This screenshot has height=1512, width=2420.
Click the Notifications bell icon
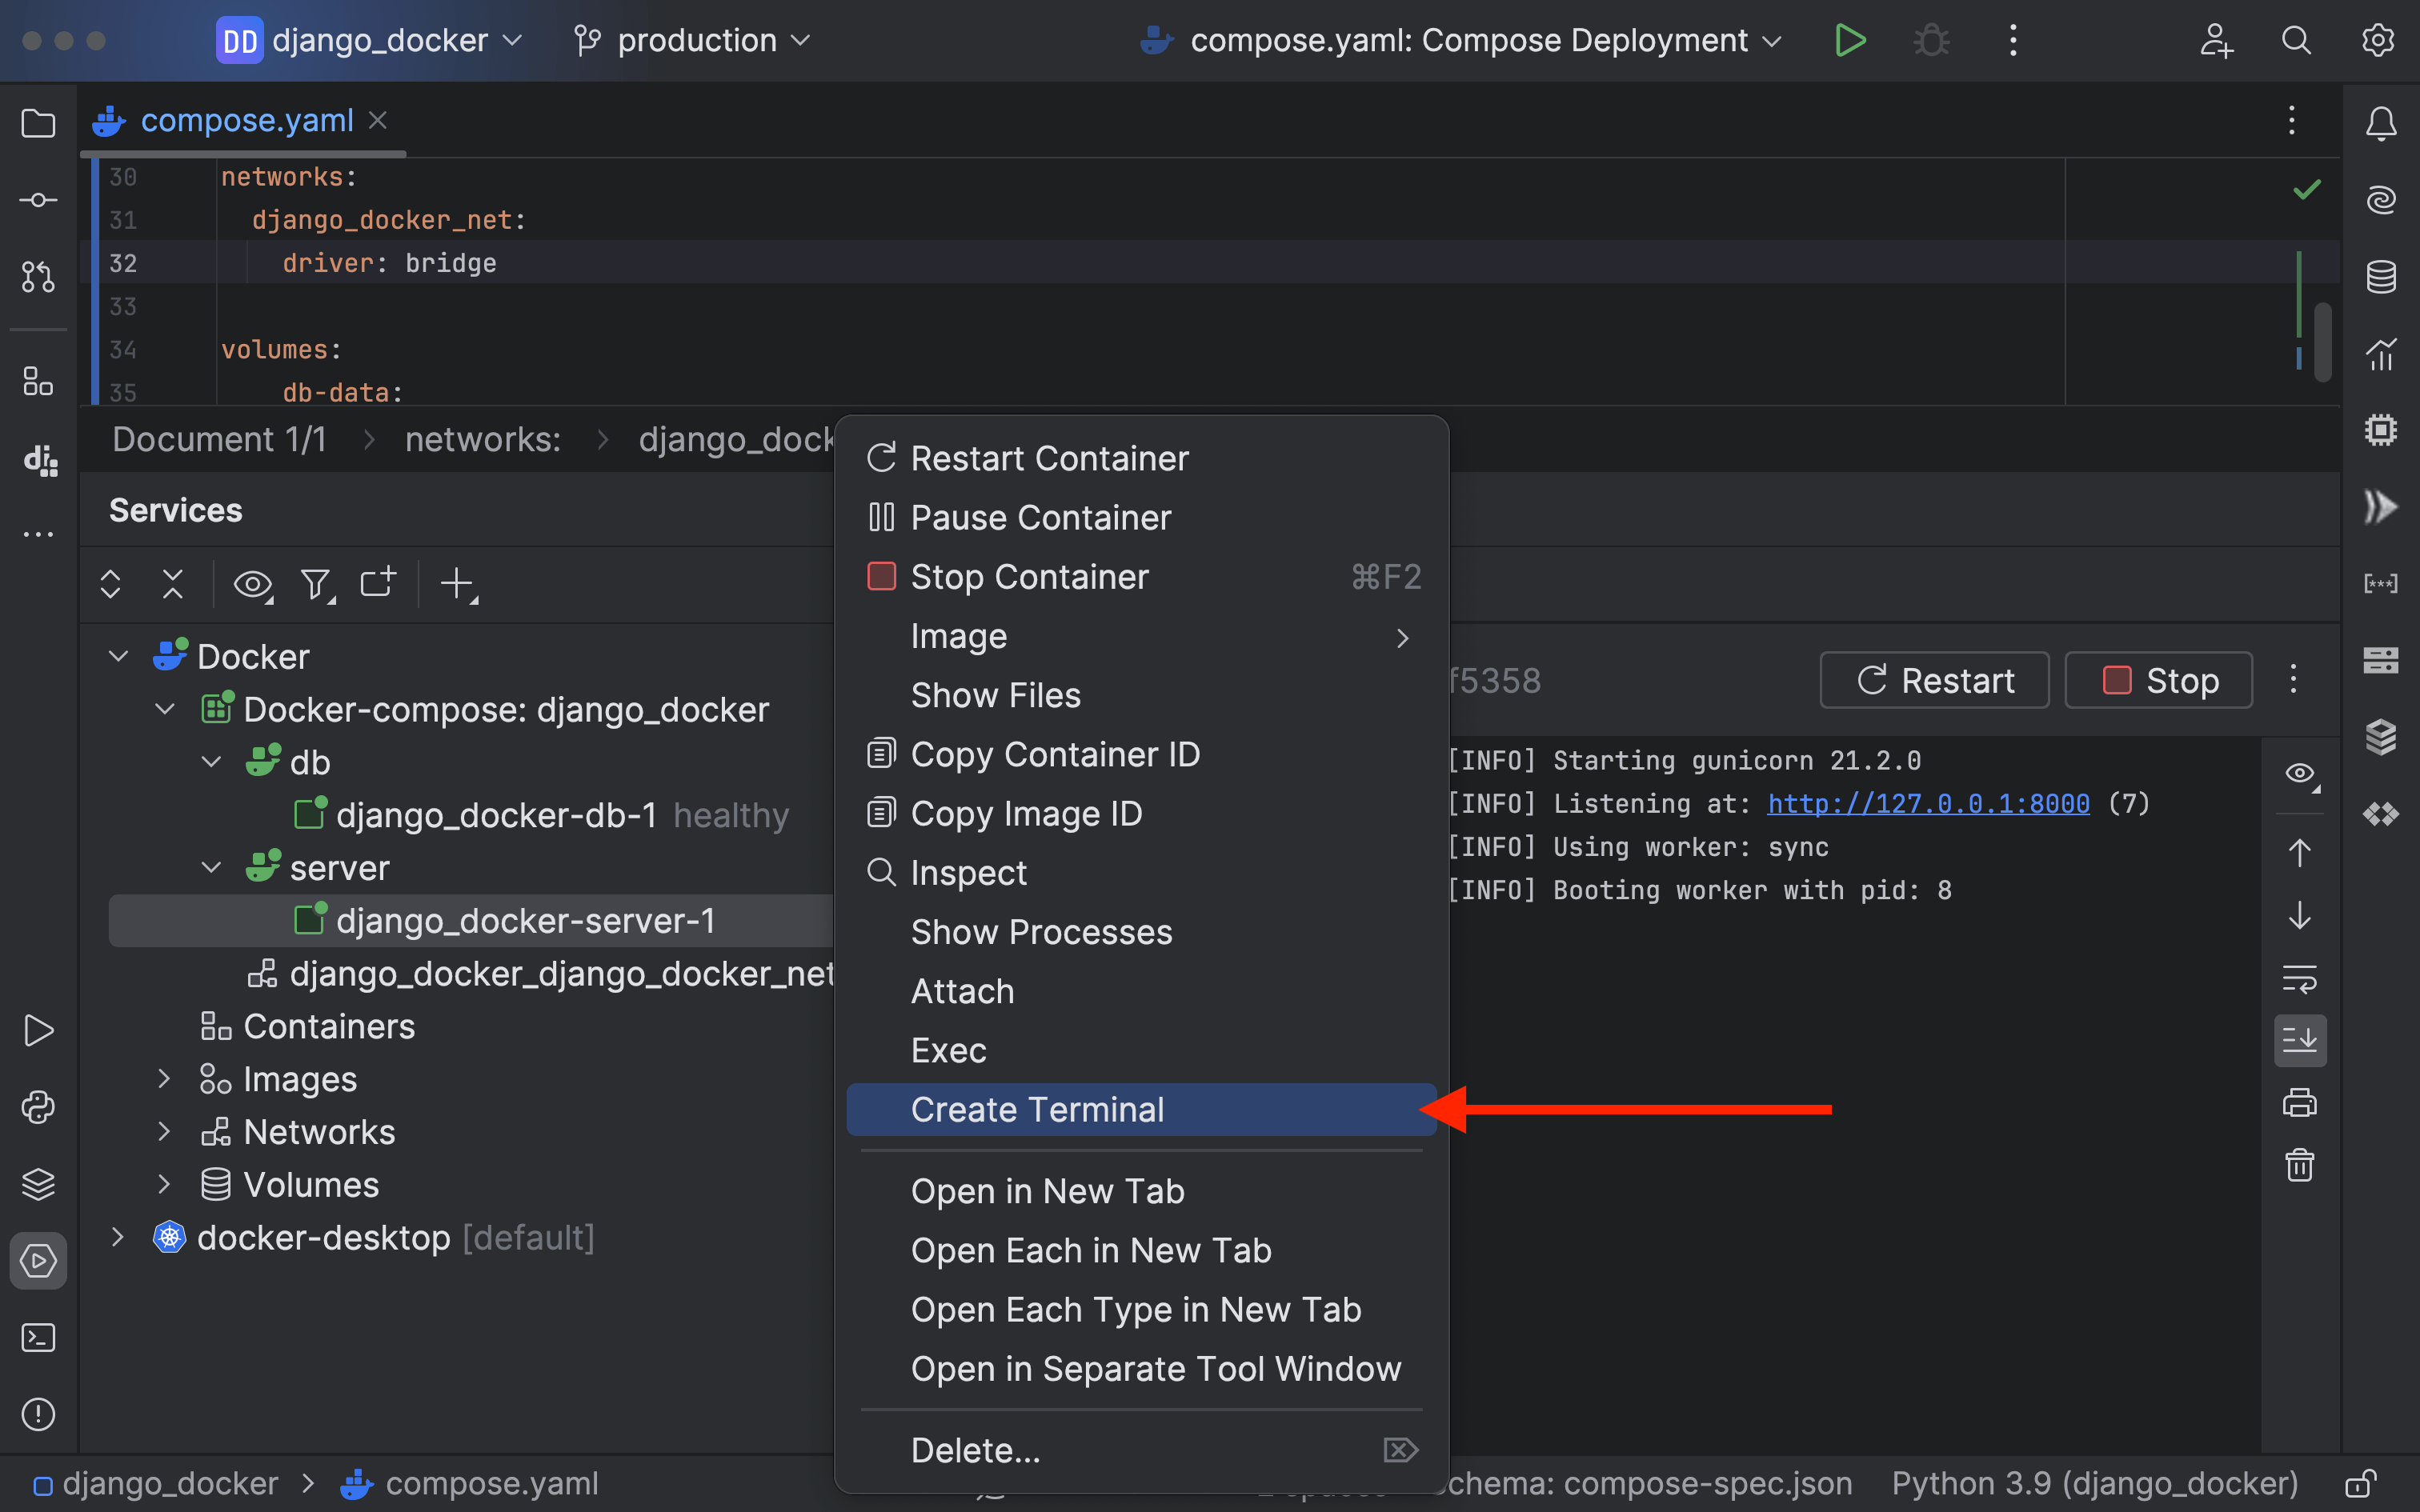point(2380,123)
